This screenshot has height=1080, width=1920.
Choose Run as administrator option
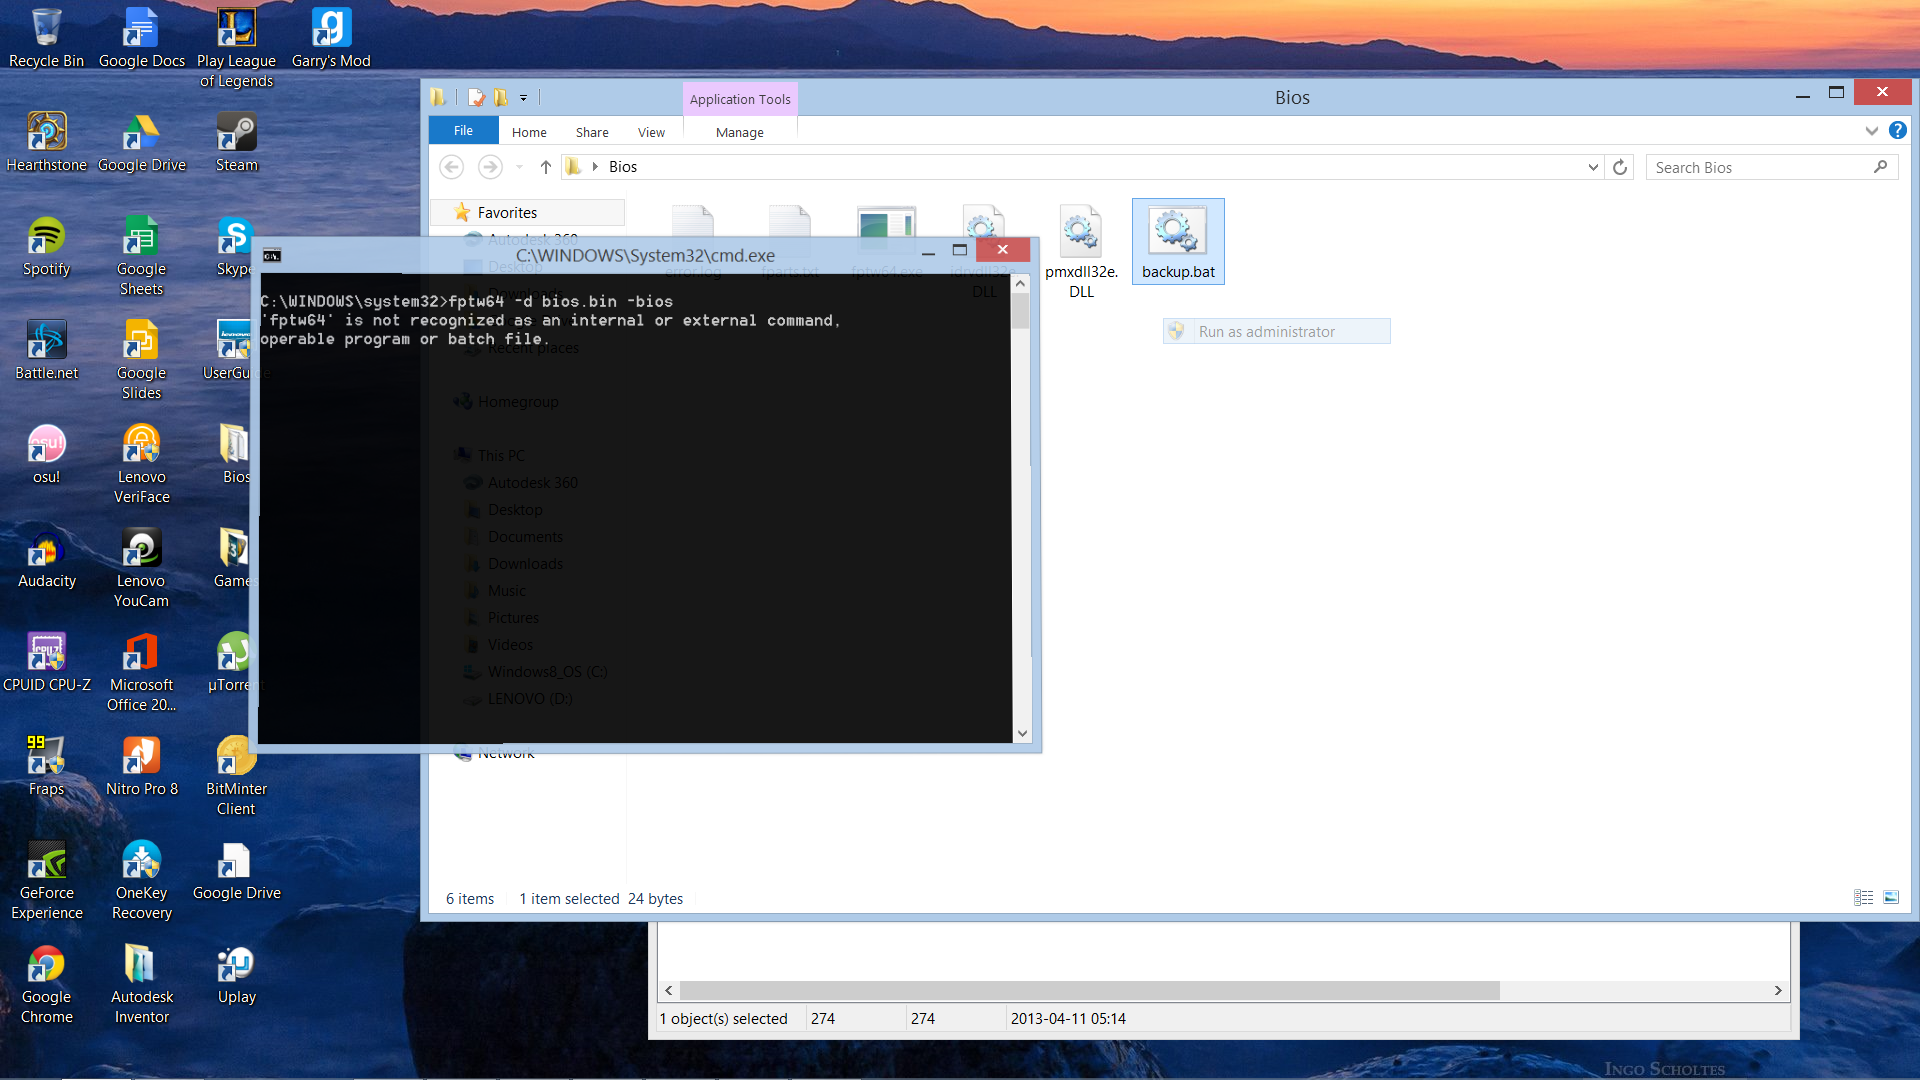click(1276, 331)
